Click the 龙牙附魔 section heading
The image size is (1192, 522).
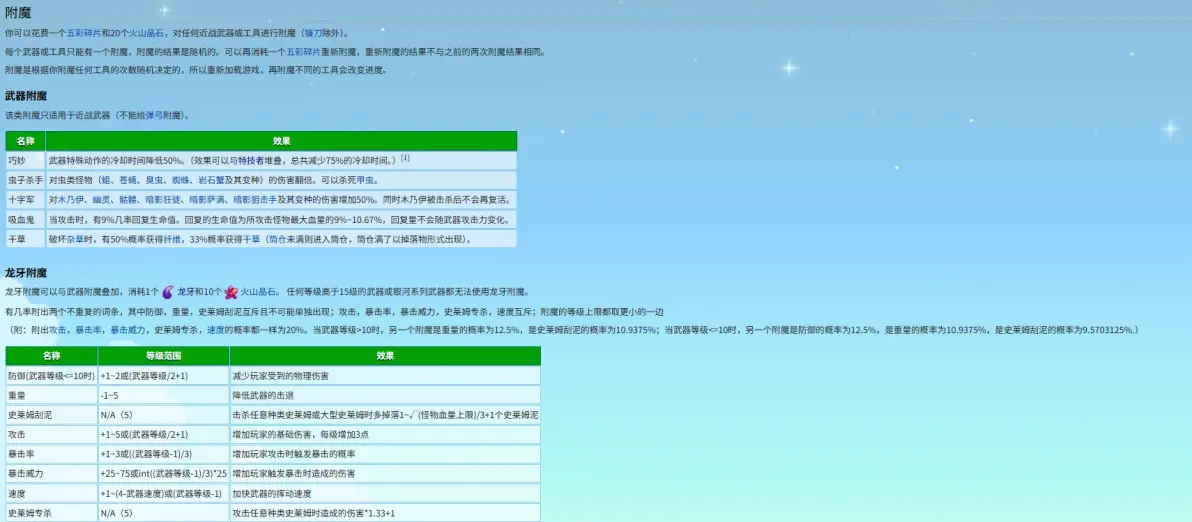pos(26,273)
